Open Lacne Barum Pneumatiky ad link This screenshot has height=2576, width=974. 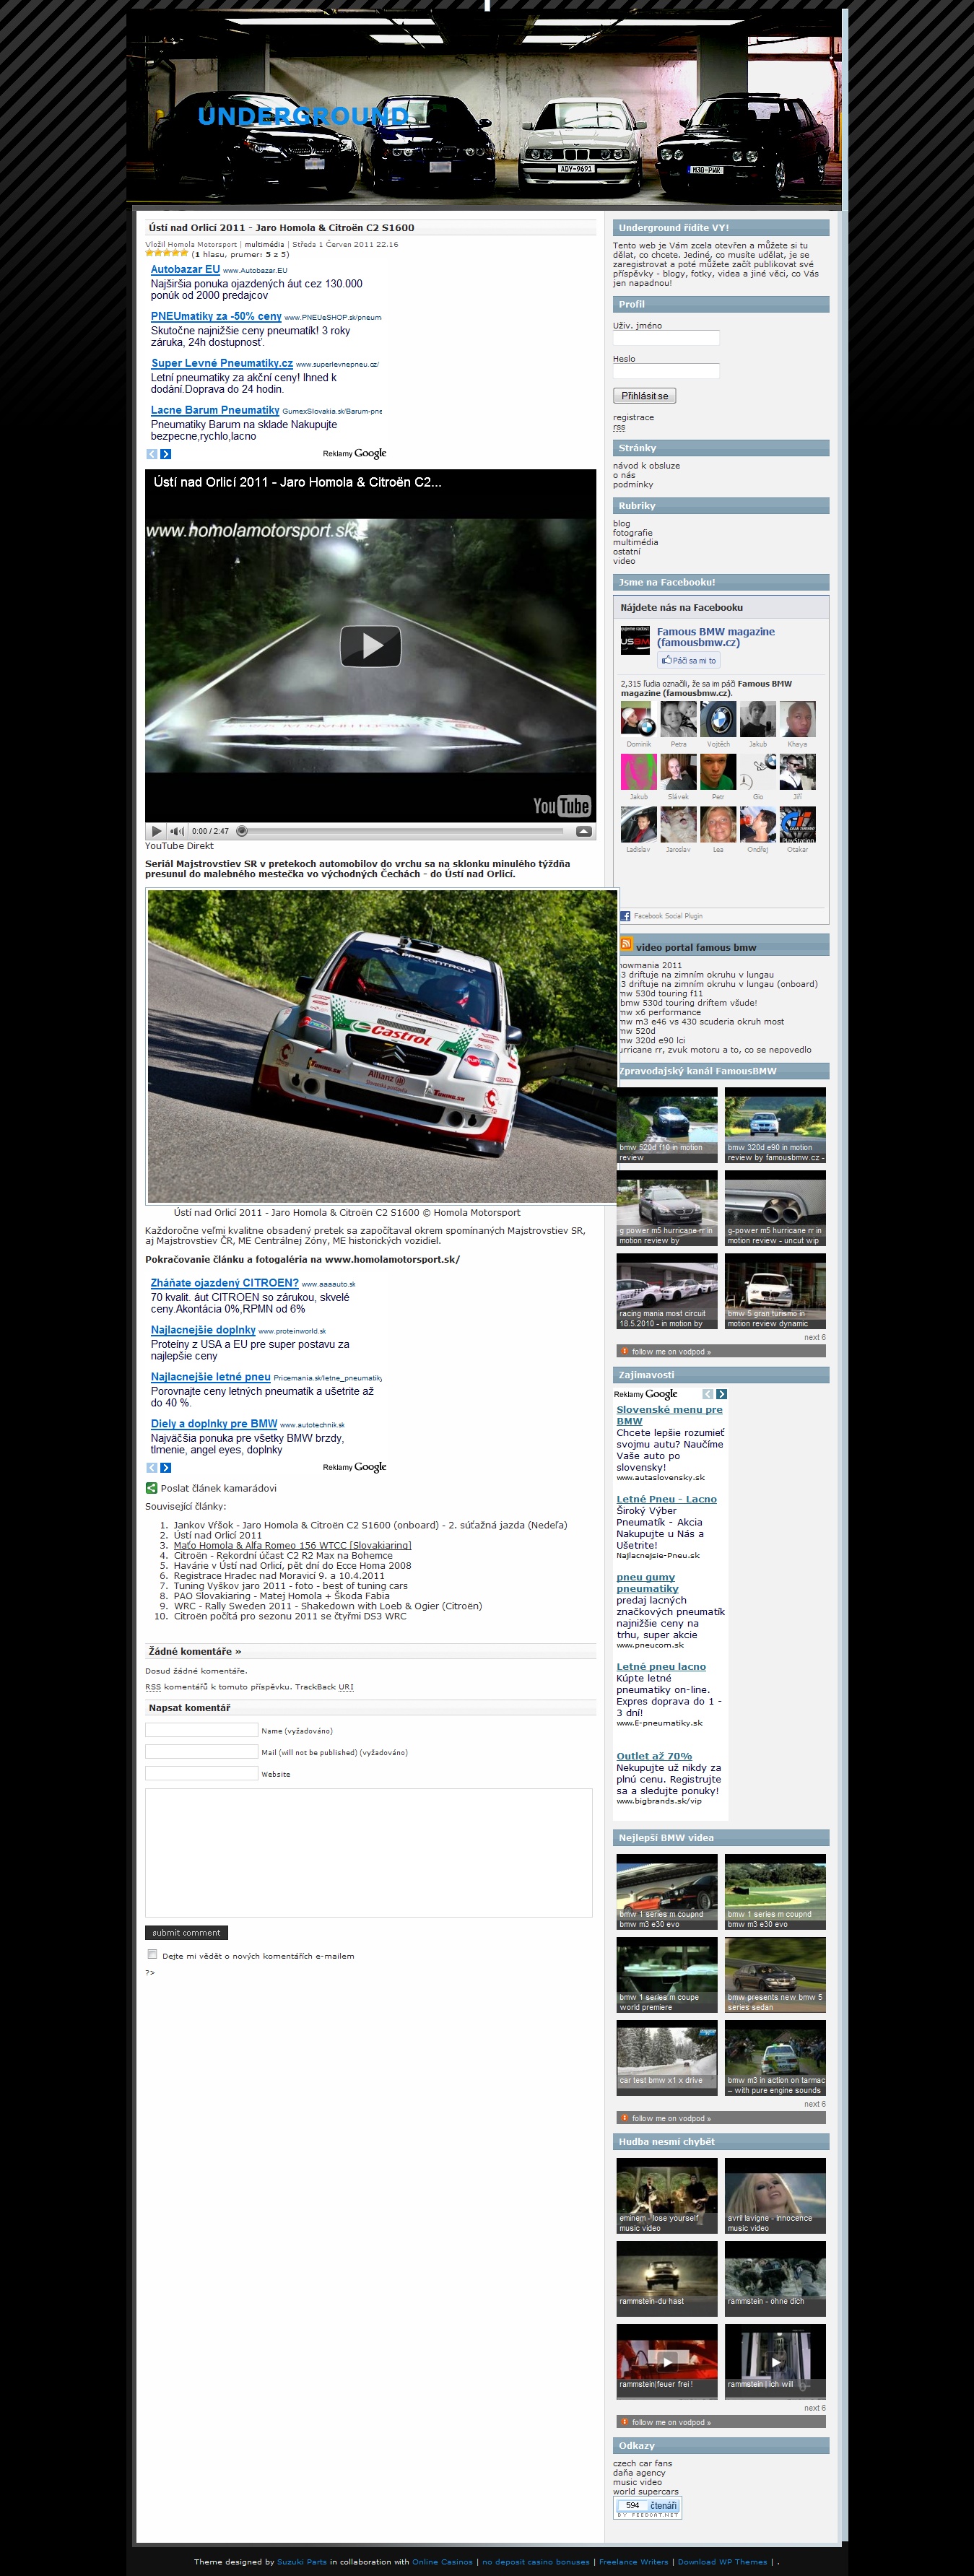click(215, 410)
